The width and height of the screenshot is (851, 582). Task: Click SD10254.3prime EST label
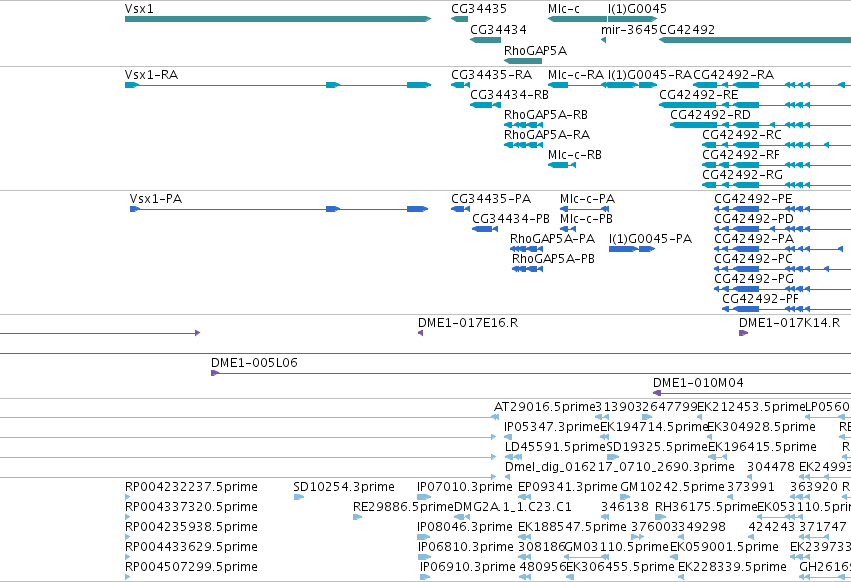[344, 486]
